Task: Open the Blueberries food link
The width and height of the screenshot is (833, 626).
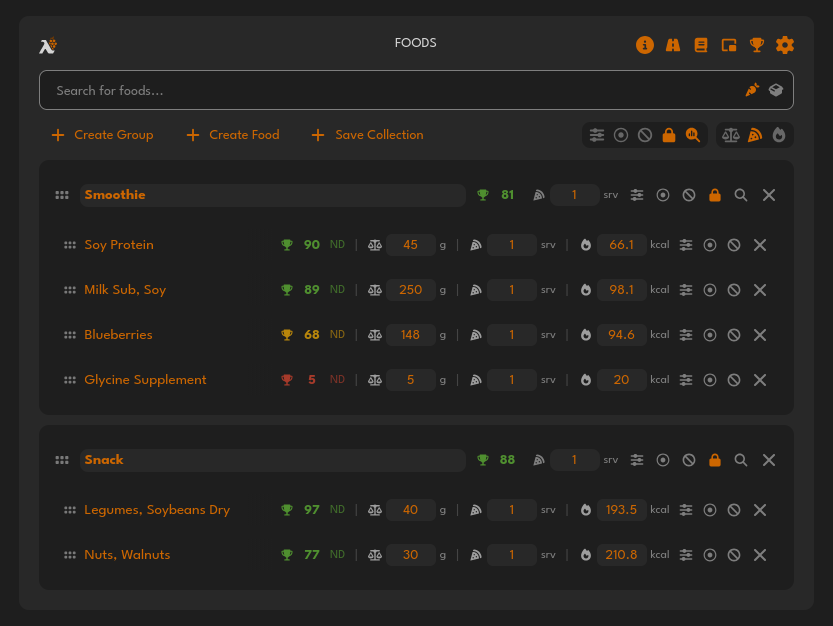Action: [x=118, y=335]
